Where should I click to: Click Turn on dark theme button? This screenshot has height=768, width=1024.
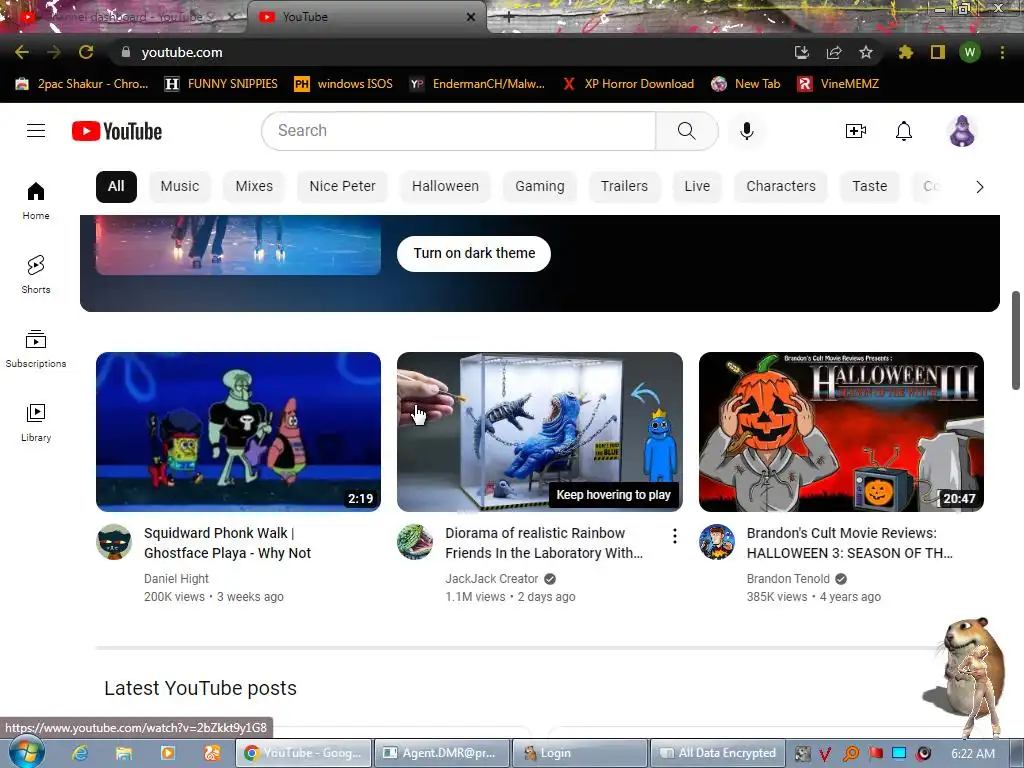pyautogui.click(x=474, y=253)
